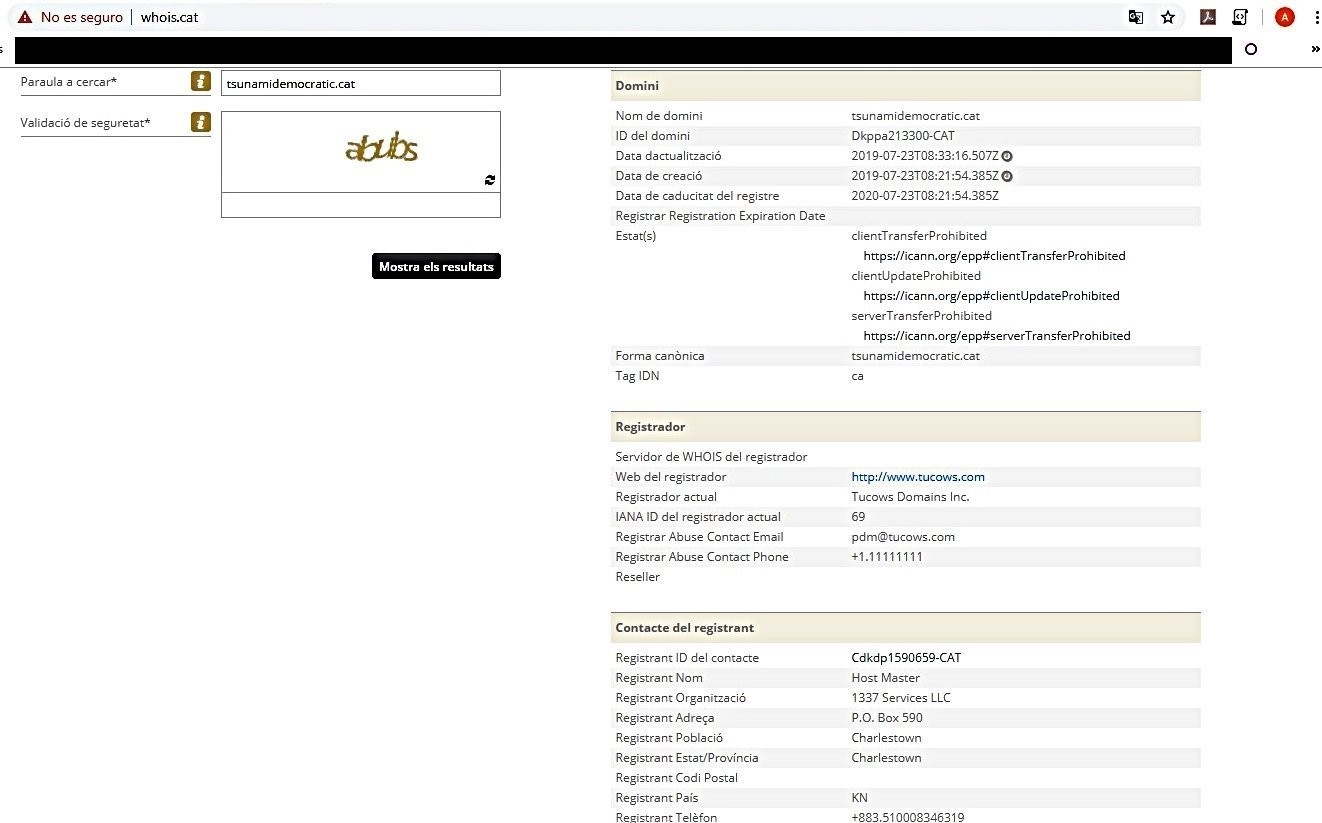Click the 'No es seguro' warning triangle
The height and width of the screenshot is (823, 1322).
(x=25, y=17)
